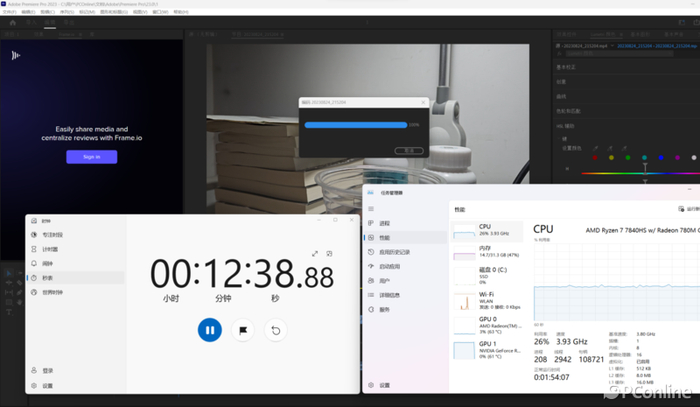Click the Home icon in Premiere Pro
700x407 pixels.
tap(12, 22)
